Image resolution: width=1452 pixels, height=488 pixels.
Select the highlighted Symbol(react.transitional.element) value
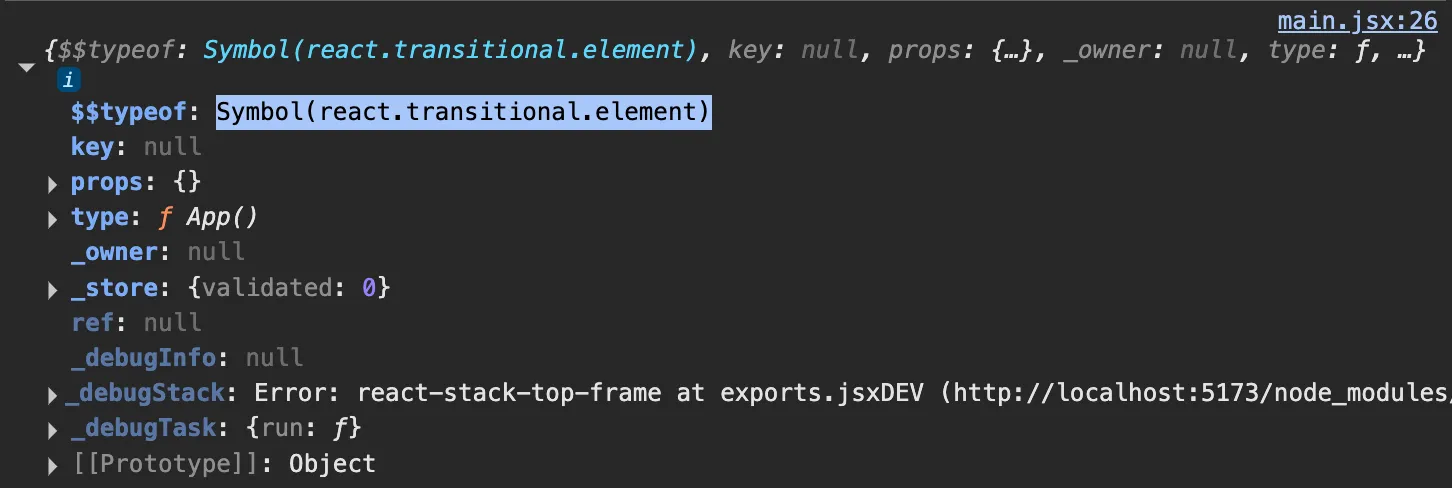[464, 112]
